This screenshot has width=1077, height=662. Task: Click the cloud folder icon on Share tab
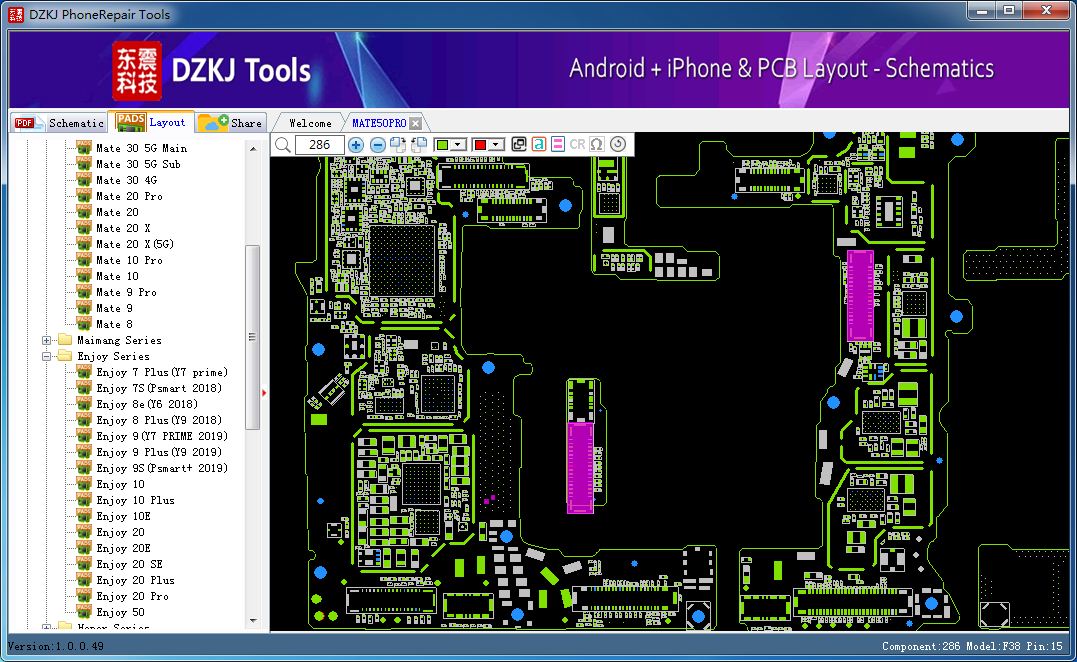[x=213, y=123]
